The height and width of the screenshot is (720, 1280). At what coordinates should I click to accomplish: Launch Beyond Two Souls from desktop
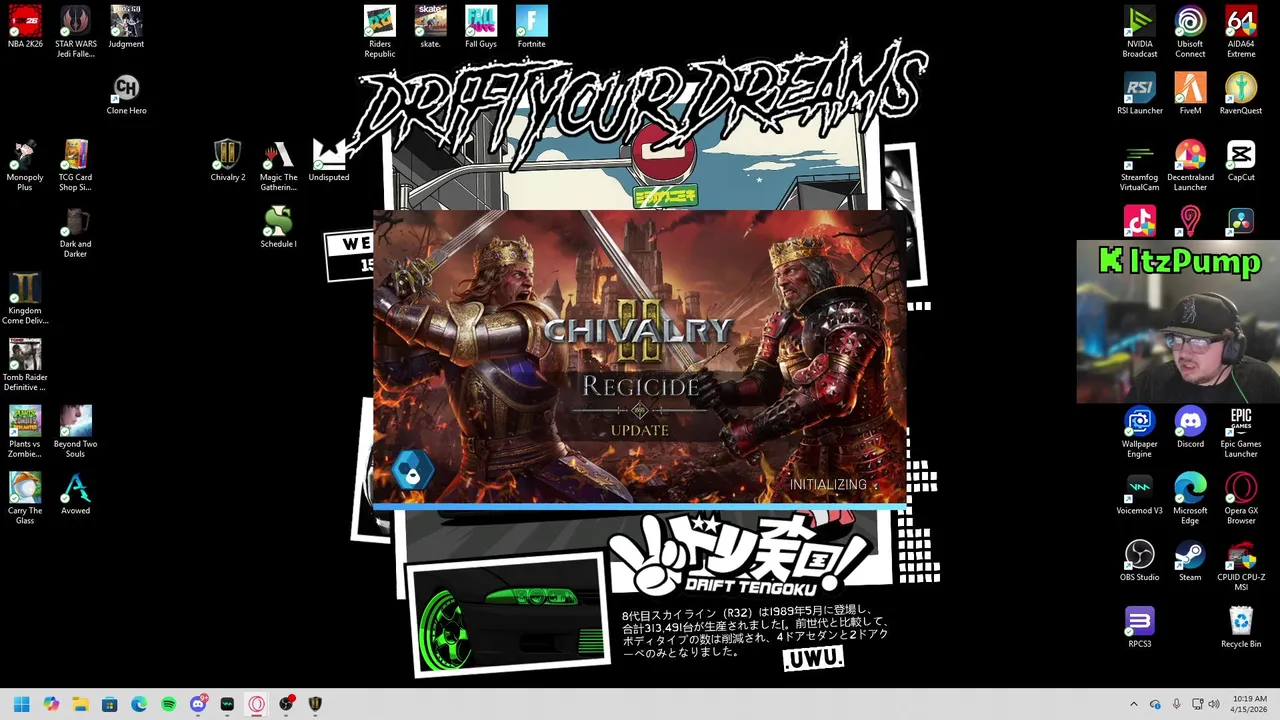(x=75, y=432)
